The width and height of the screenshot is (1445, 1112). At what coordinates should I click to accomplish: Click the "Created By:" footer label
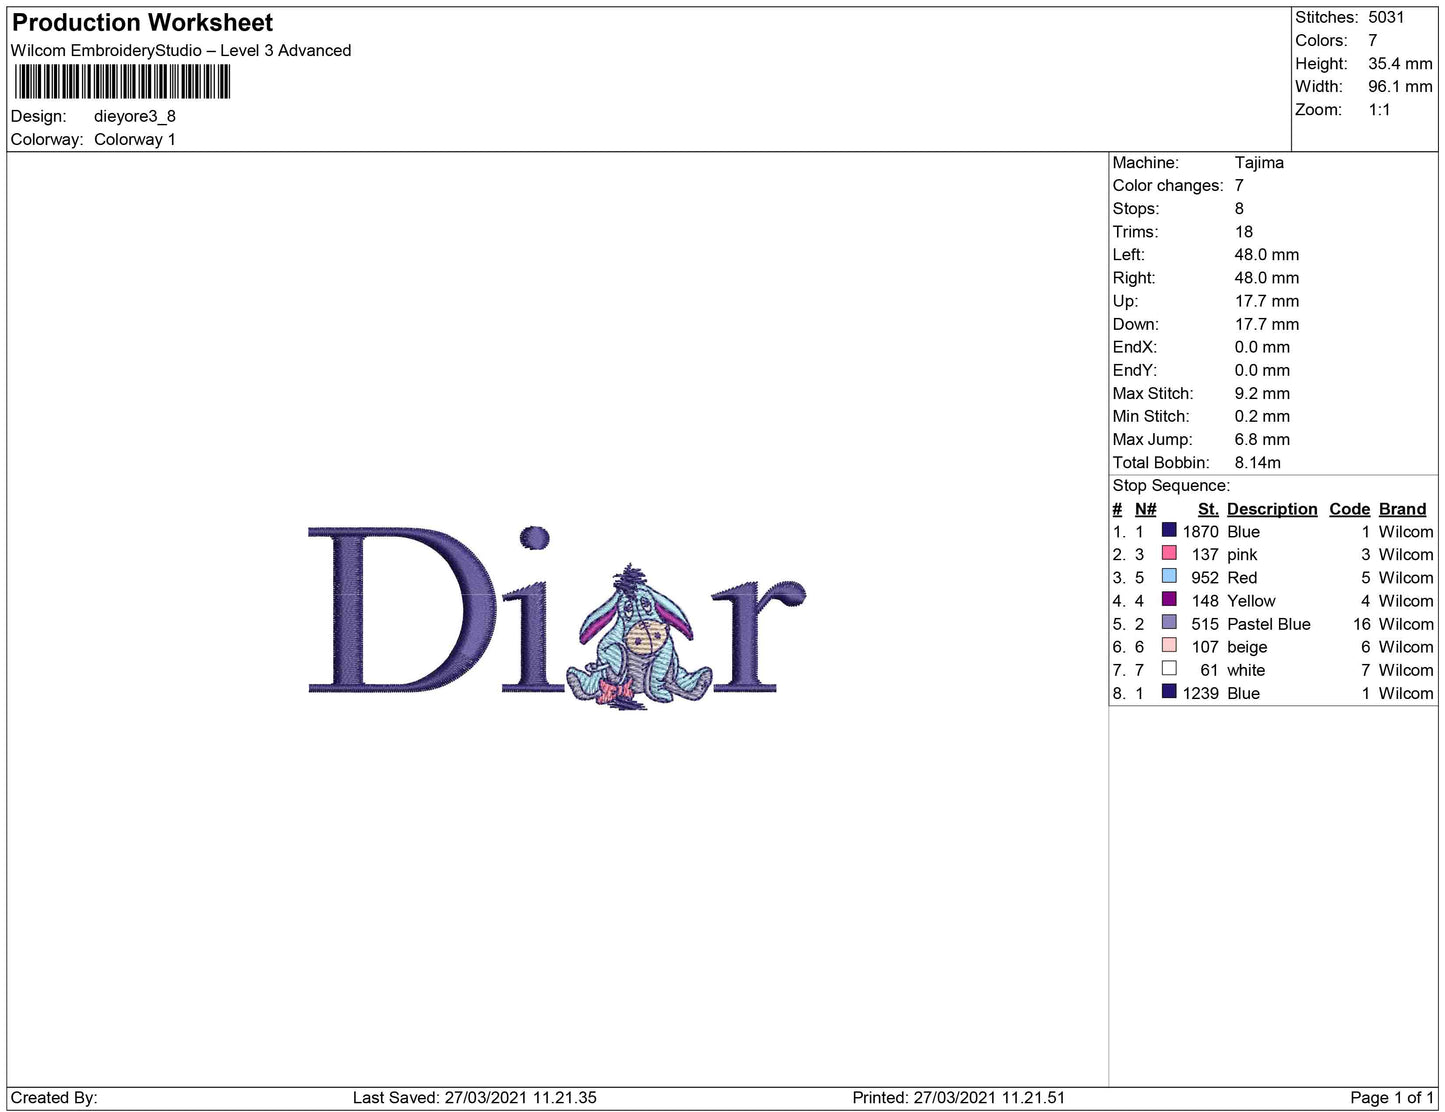[54, 1098]
